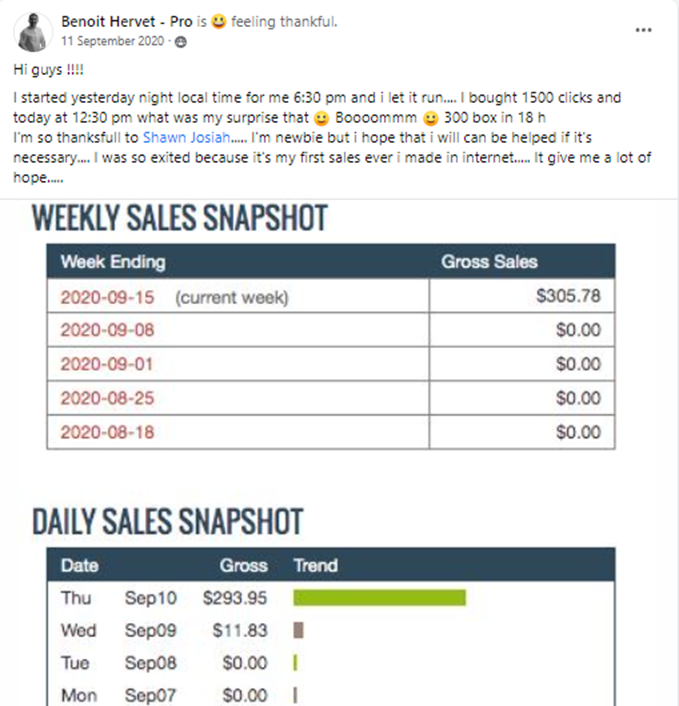
Task: Click the green Thu Sep10 trend bar
Action: click(379, 598)
